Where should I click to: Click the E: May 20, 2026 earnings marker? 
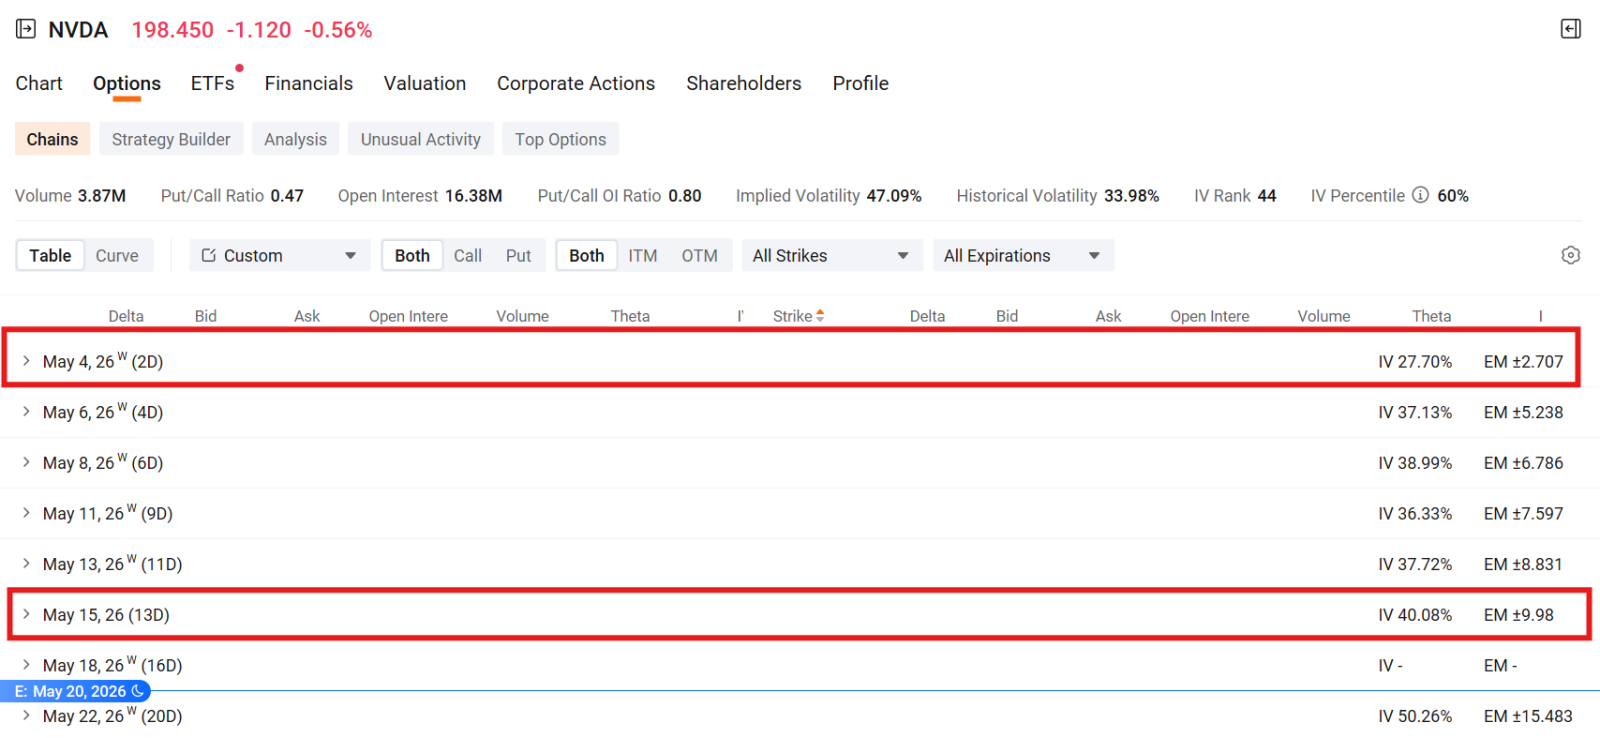point(75,691)
